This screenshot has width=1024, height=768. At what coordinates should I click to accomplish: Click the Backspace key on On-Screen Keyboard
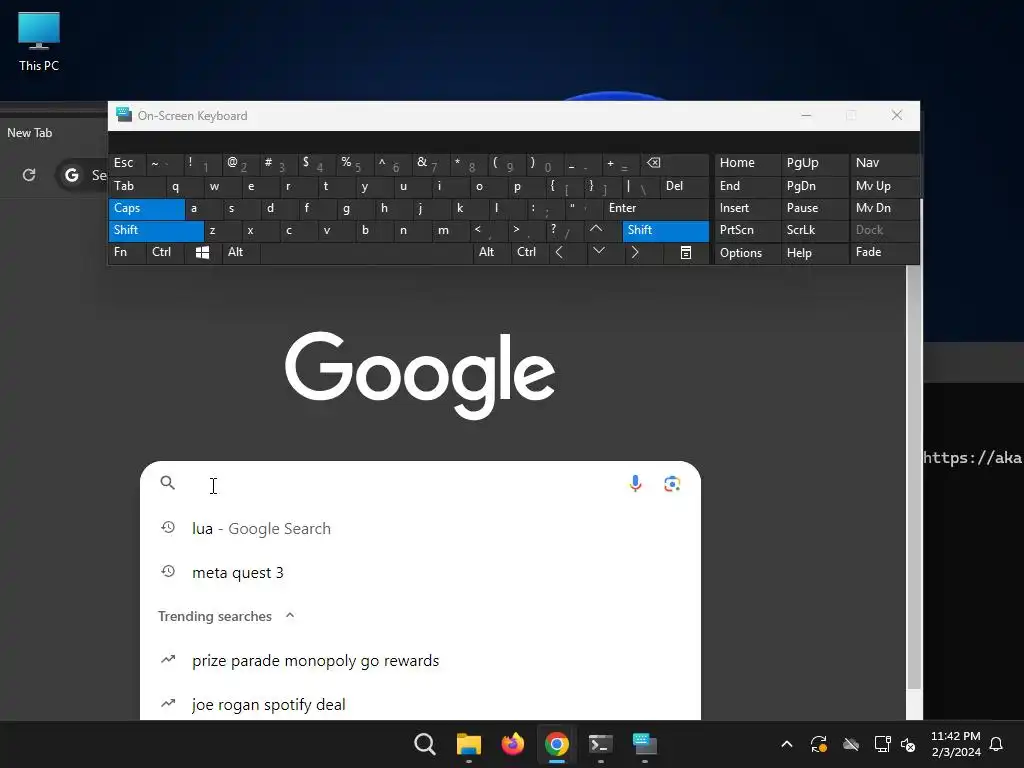pos(675,163)
